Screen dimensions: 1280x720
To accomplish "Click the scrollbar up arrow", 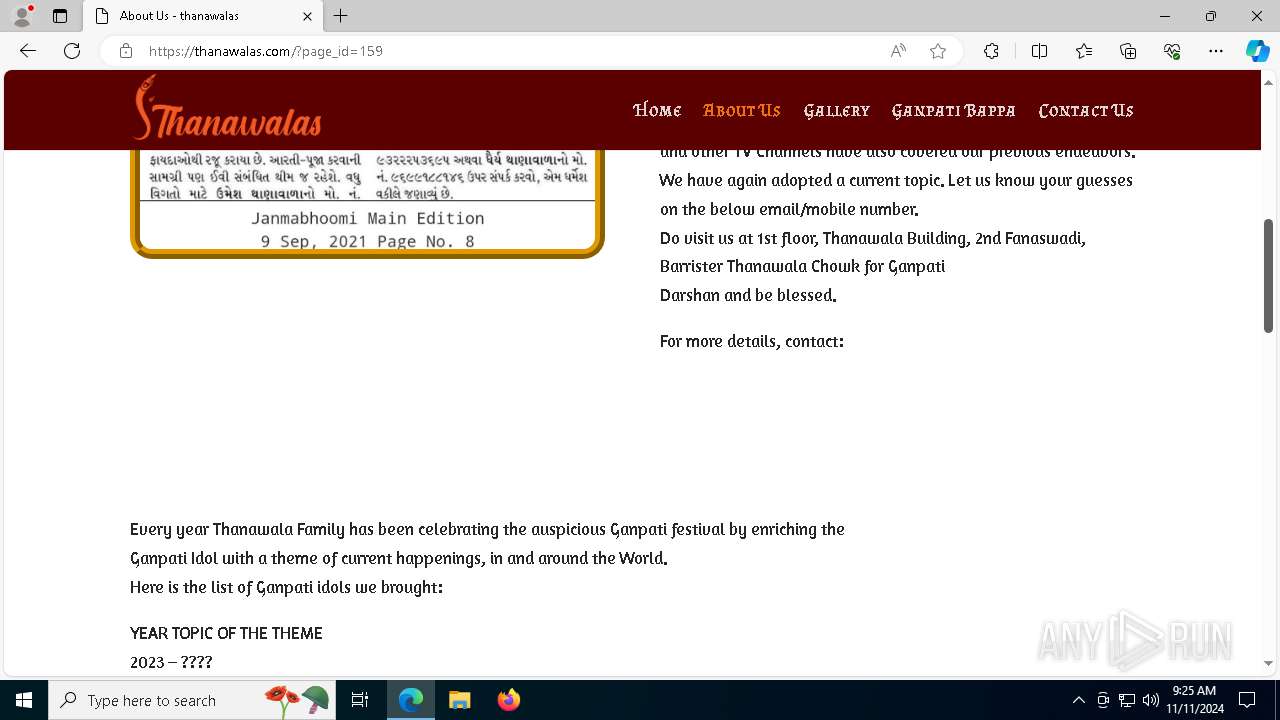I will click(1268, 81).
